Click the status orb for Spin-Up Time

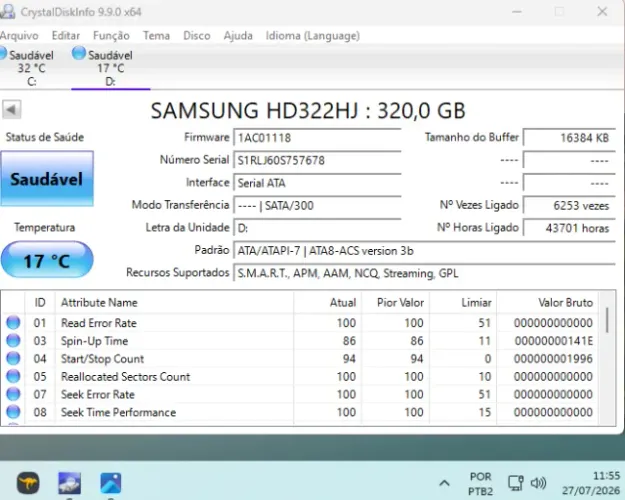point(13,341)
